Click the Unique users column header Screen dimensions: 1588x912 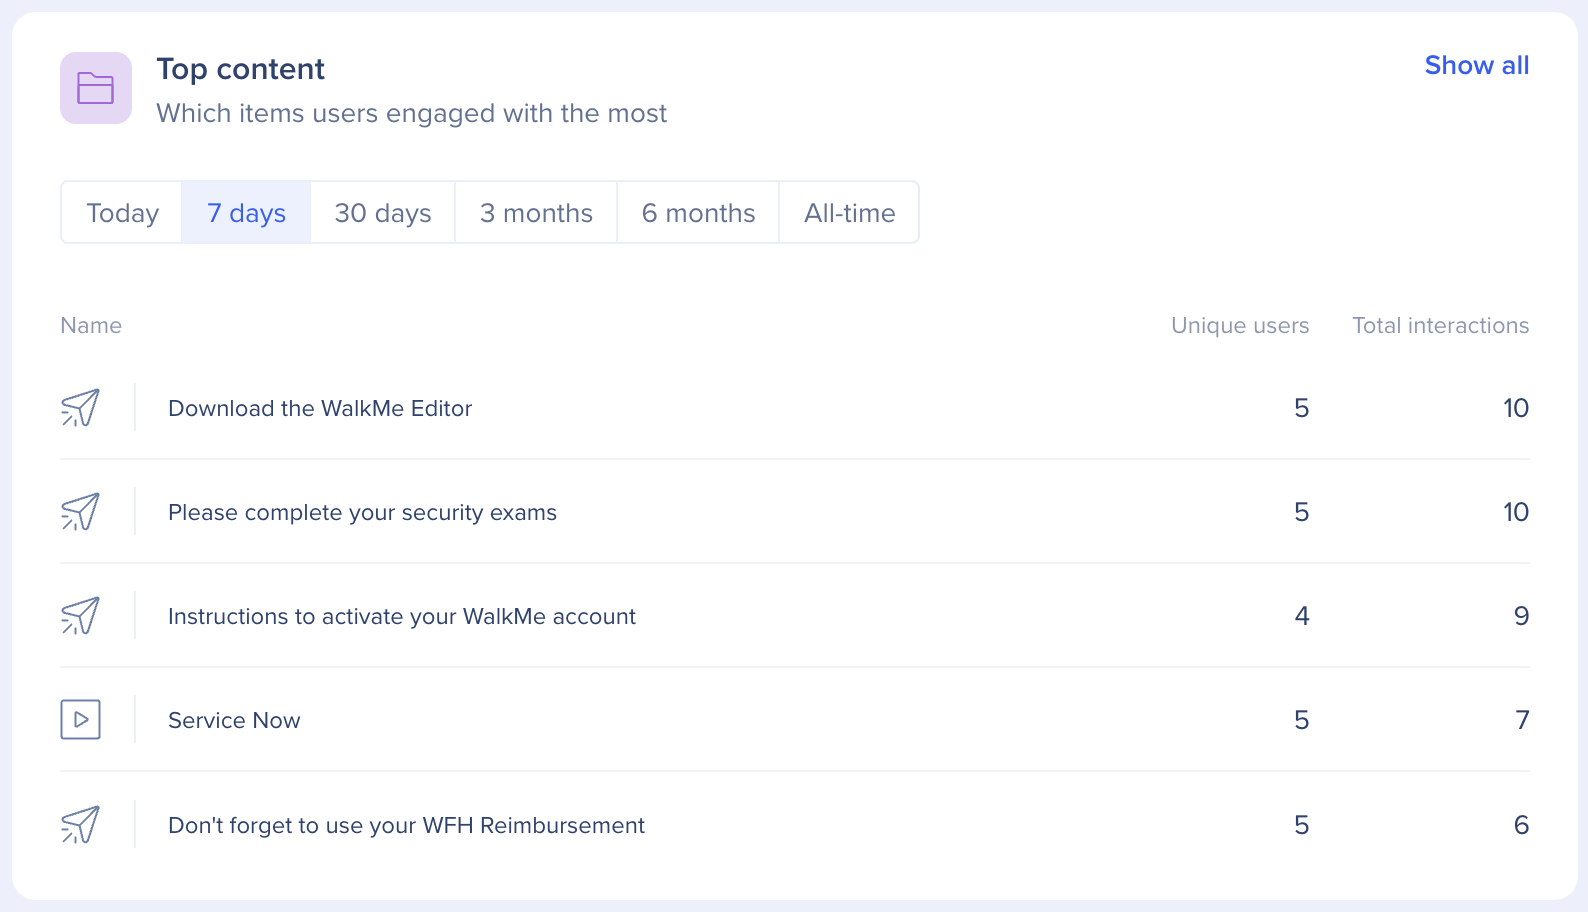pyautogui.click(x=1239, y=326)
